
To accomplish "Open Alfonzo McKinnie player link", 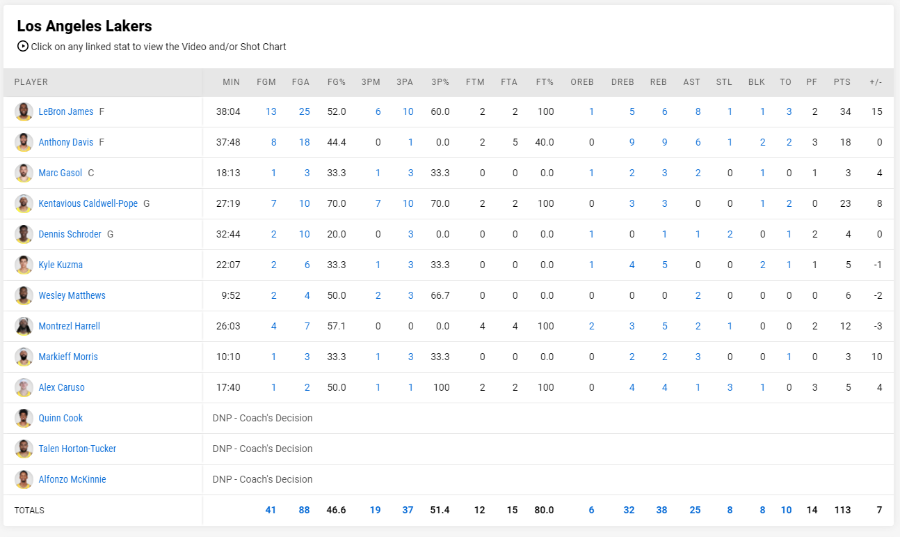I will click(72, 479).
